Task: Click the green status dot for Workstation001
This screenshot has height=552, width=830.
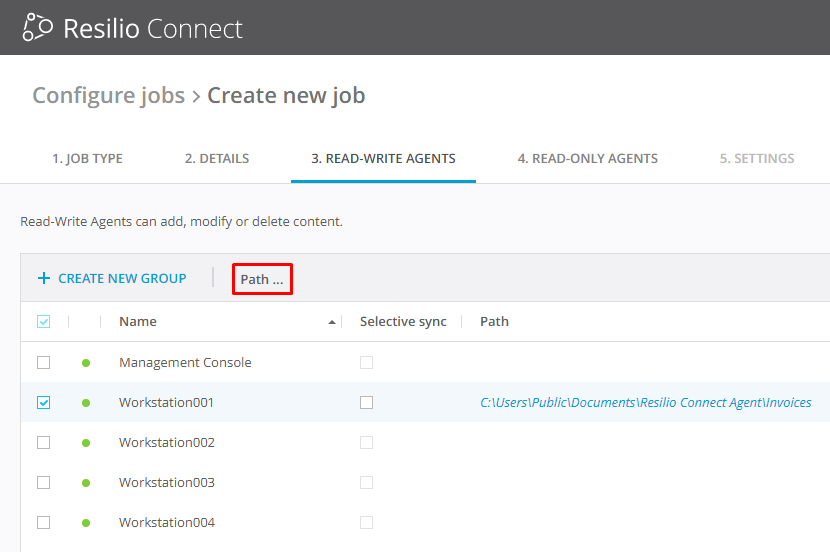Action: tap(86, 403)
